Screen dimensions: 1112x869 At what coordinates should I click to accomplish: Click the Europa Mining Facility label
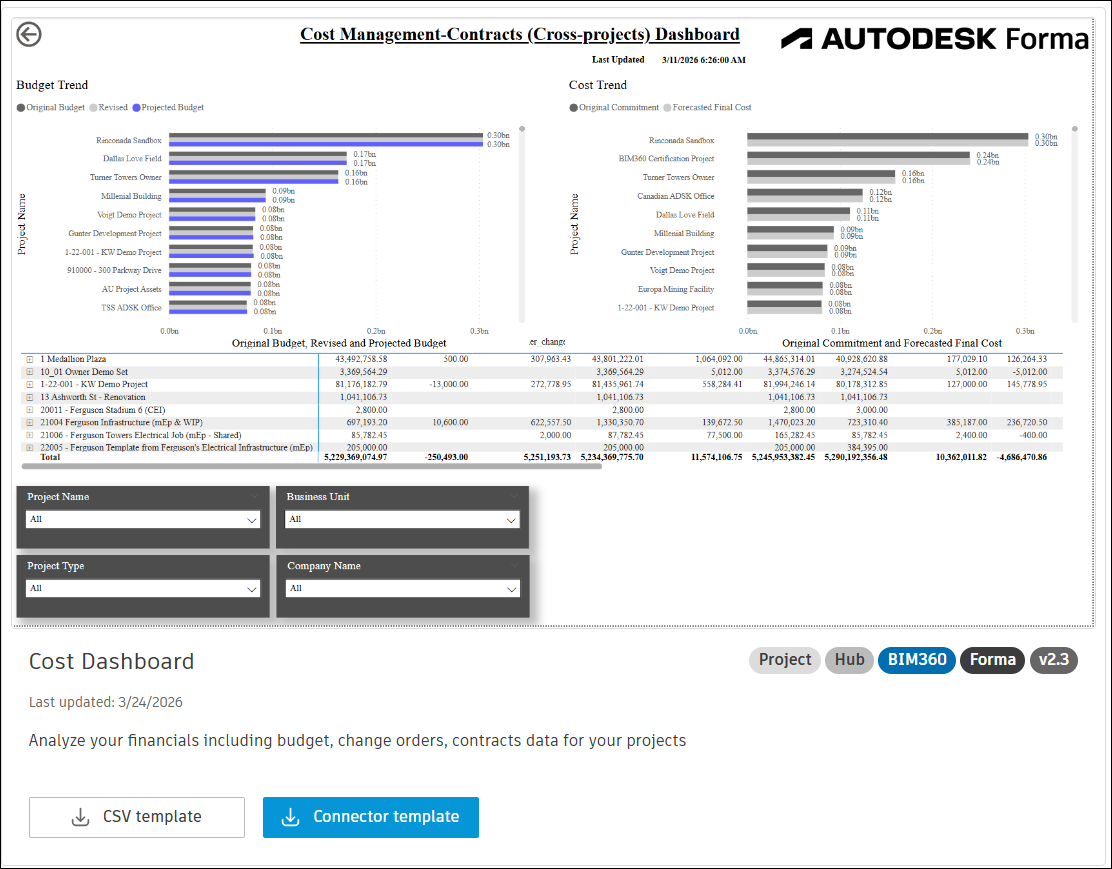coord(676,289)
